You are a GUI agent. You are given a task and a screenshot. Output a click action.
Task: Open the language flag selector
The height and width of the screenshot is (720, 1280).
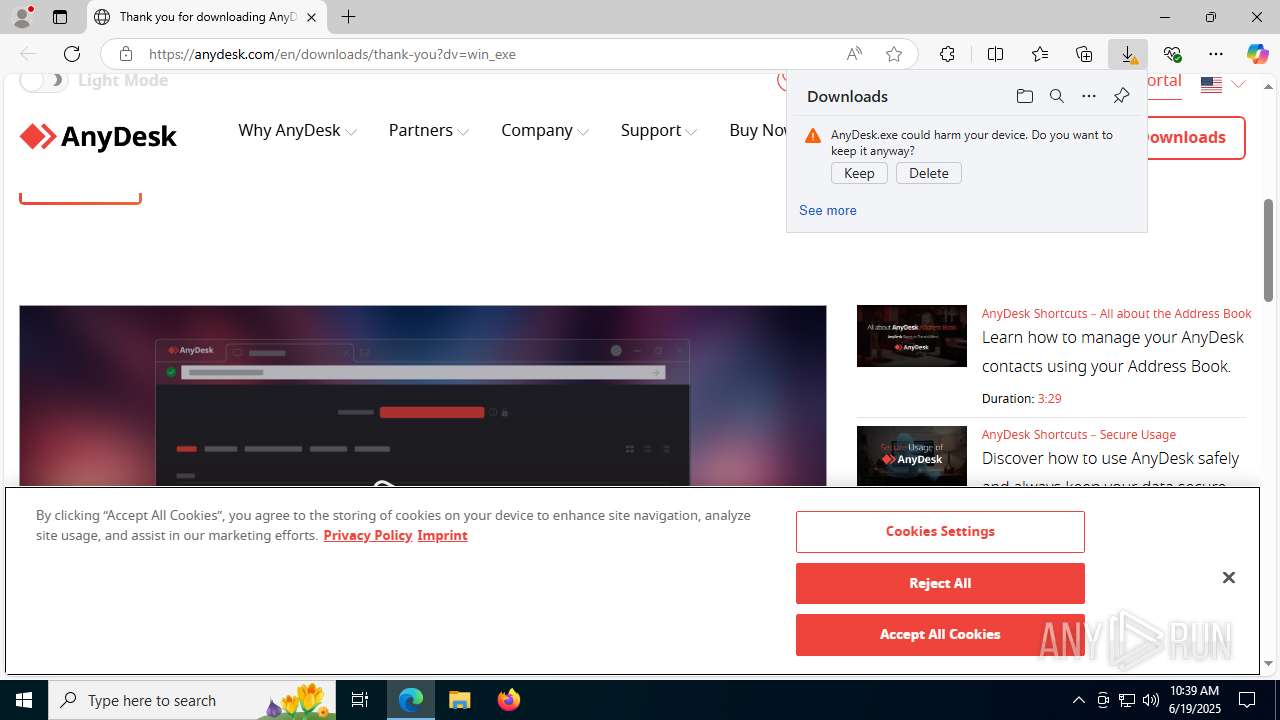coord(1222,84)
